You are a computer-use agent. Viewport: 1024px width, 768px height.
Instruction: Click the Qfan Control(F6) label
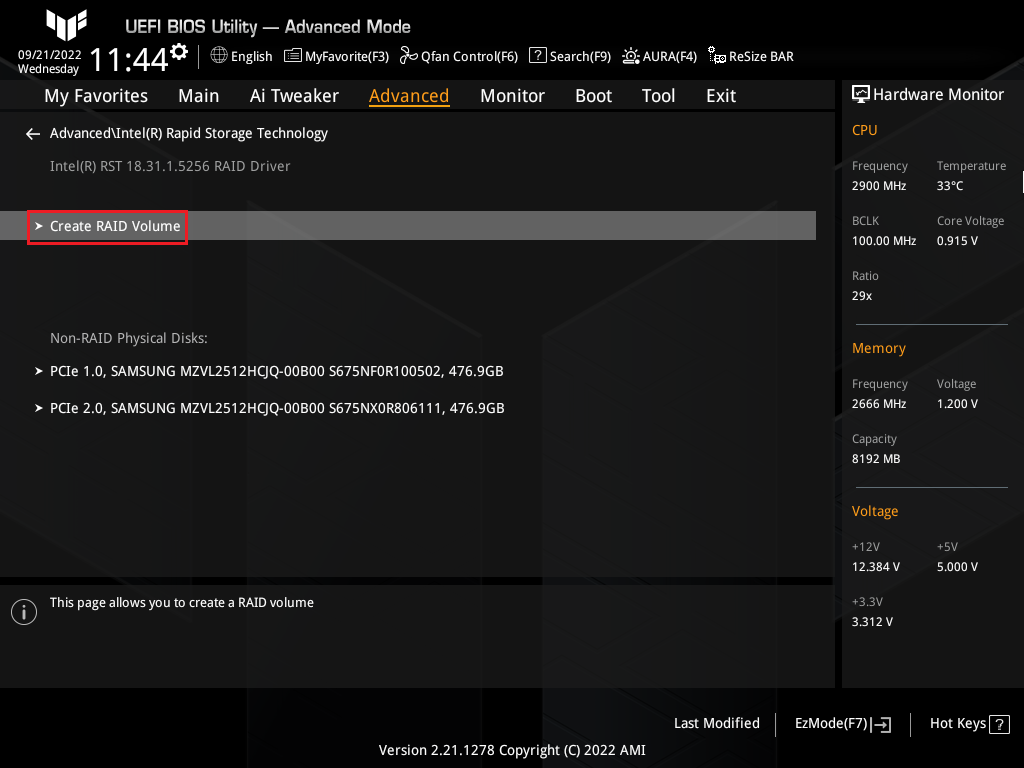click(x=469, y=57)
